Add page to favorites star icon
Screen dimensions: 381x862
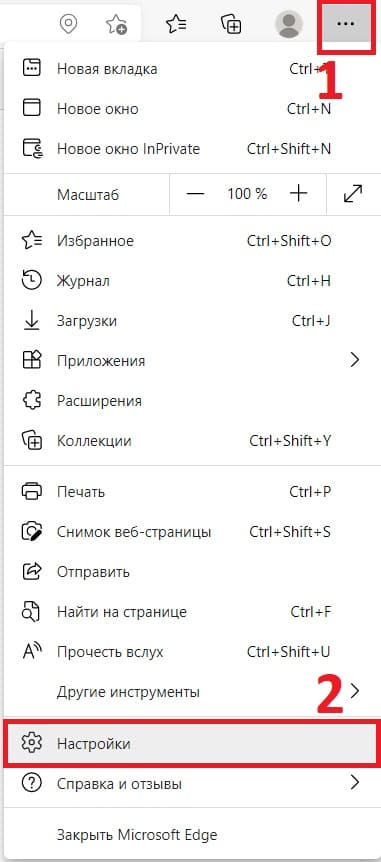116,24
